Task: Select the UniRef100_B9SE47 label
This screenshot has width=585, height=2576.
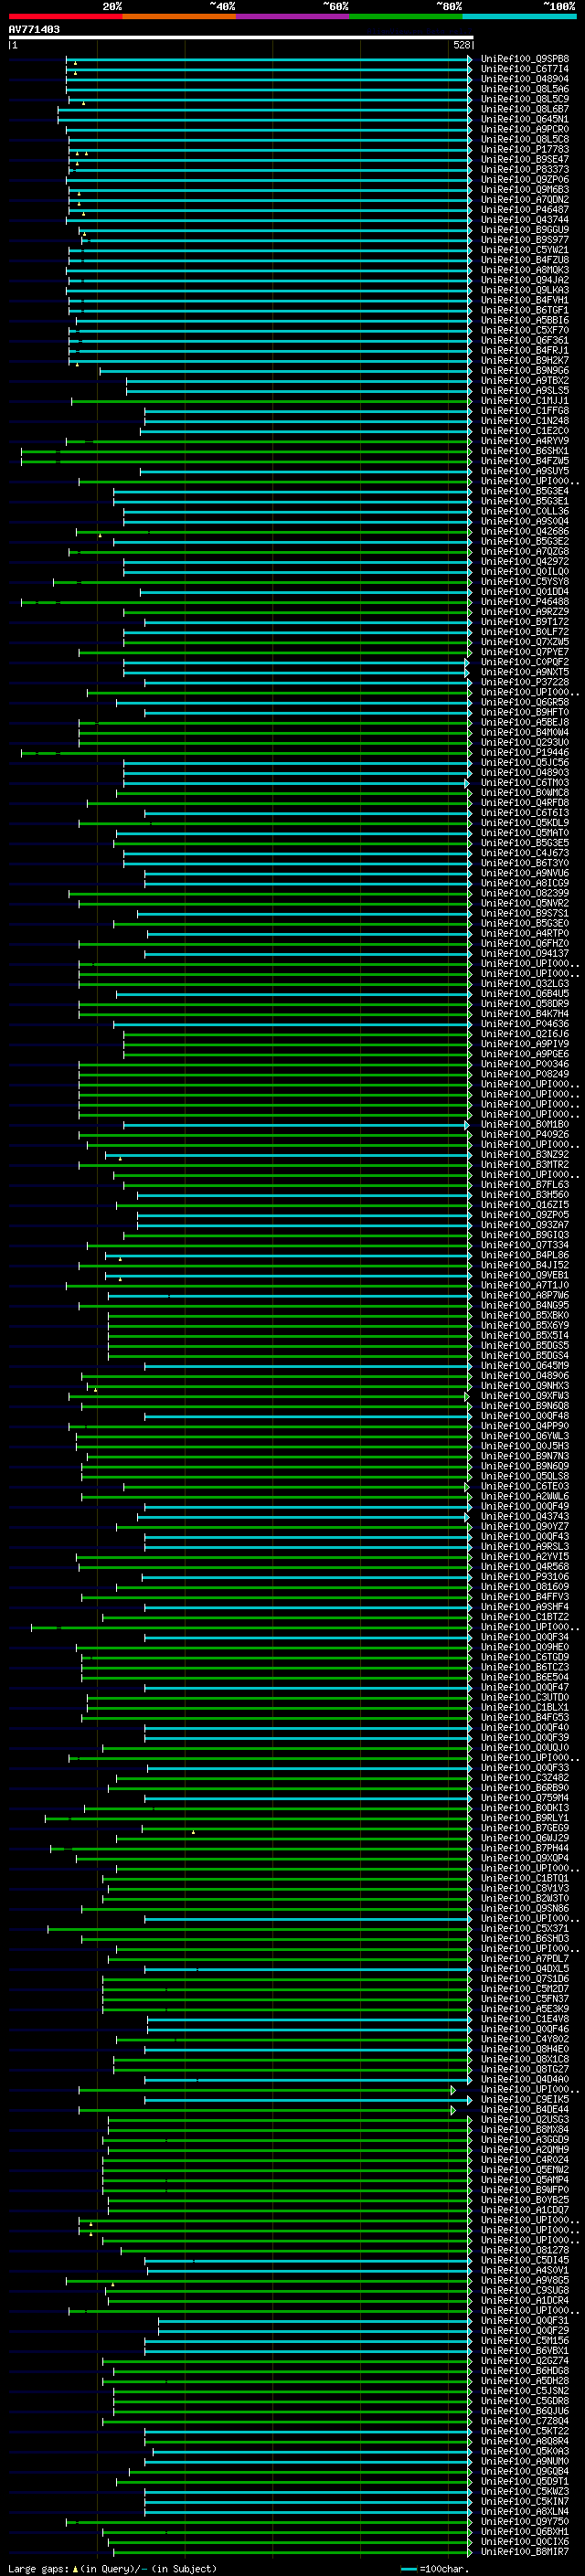Action: (525, 159)
